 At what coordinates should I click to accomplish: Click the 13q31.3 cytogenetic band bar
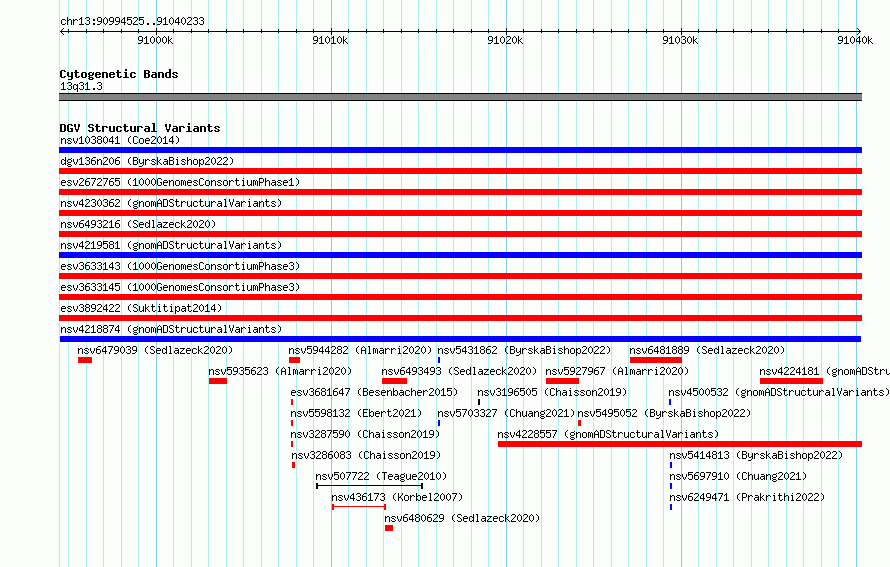pyautogui.click(x=460, y=97)
